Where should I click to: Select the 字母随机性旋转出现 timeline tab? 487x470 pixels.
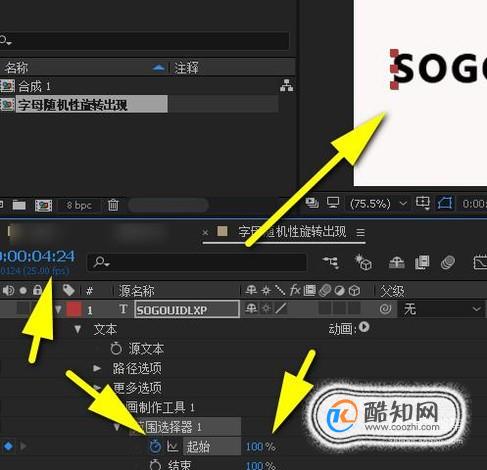pos(292,232)
